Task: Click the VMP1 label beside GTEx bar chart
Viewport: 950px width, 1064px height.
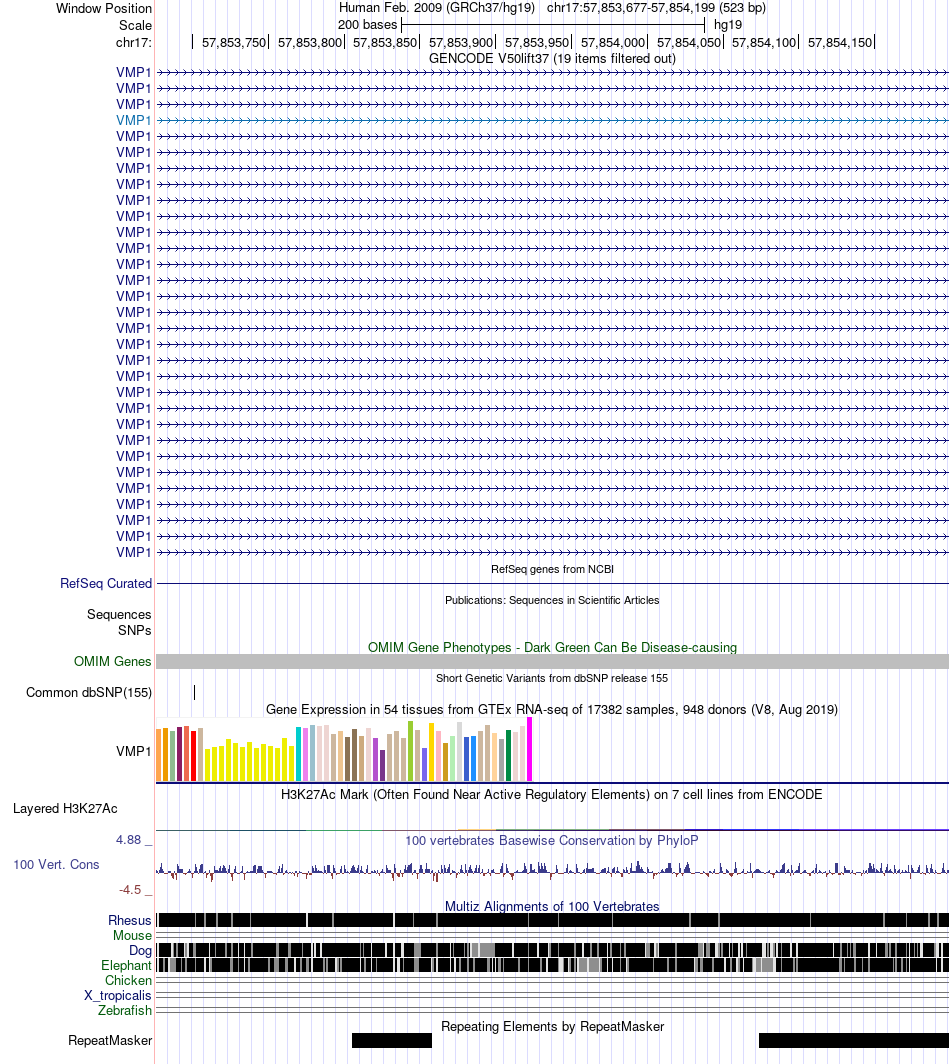Action: tap(134, 751)
